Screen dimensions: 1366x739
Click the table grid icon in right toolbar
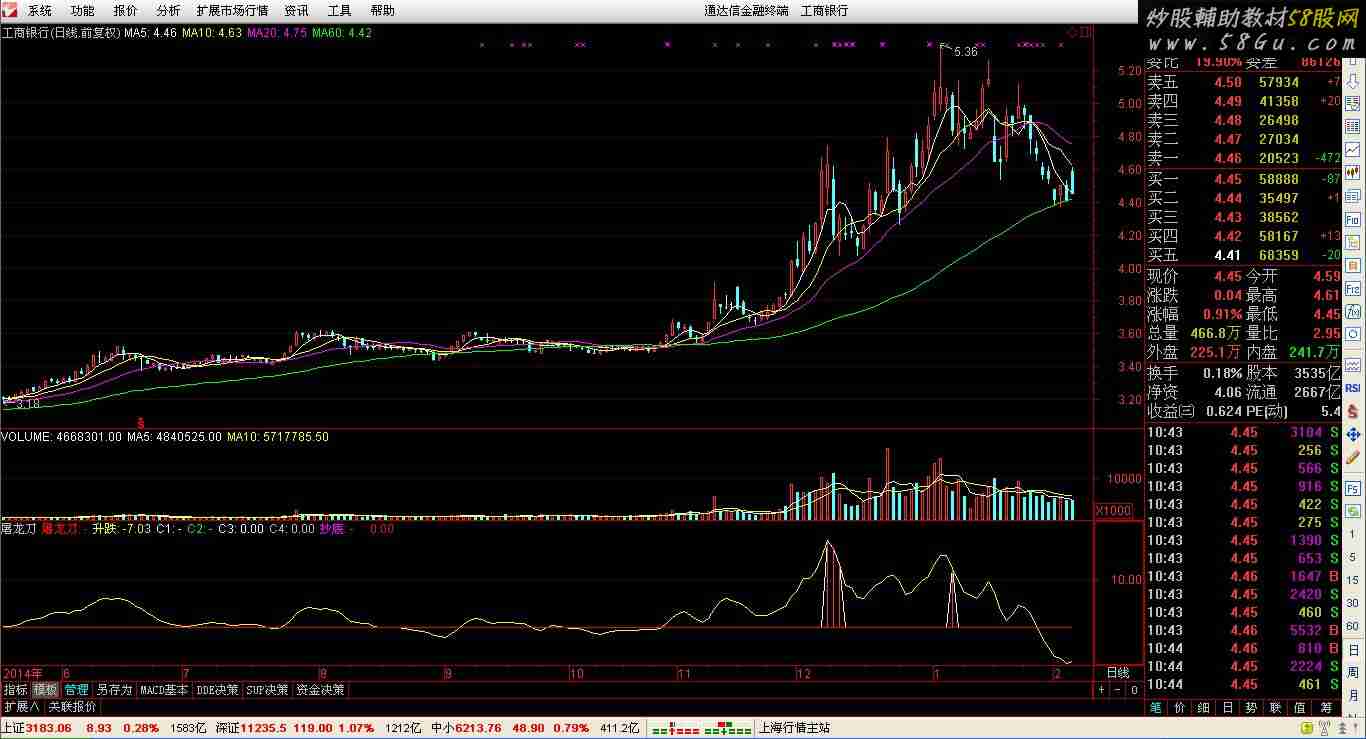(1353, 127)
